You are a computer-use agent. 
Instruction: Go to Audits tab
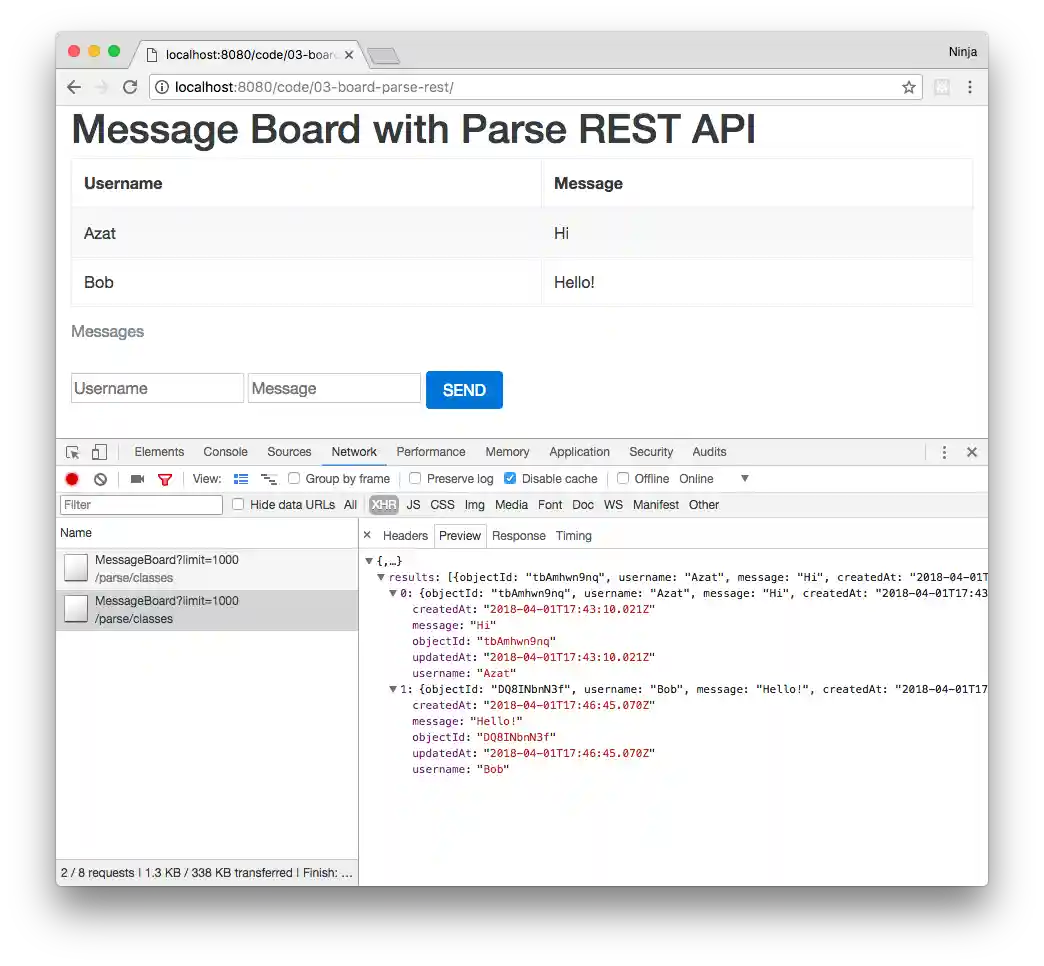click(709, 452)
